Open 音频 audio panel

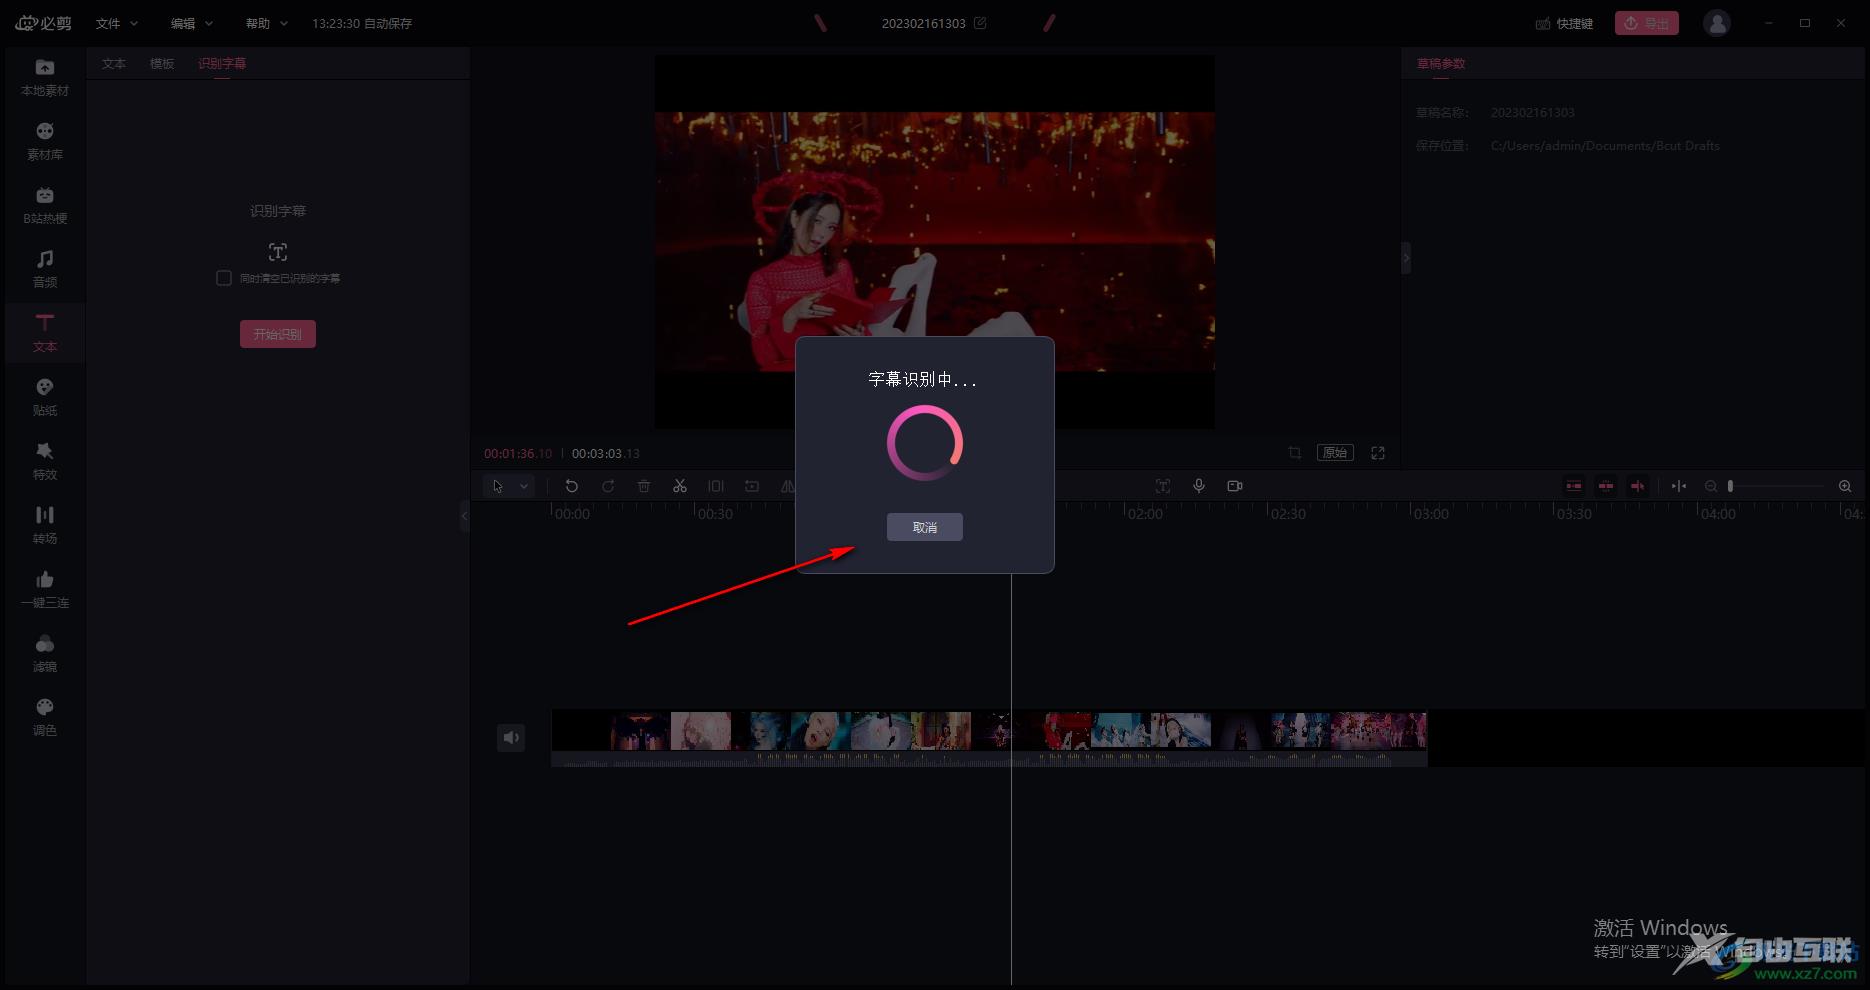point(45,270)
